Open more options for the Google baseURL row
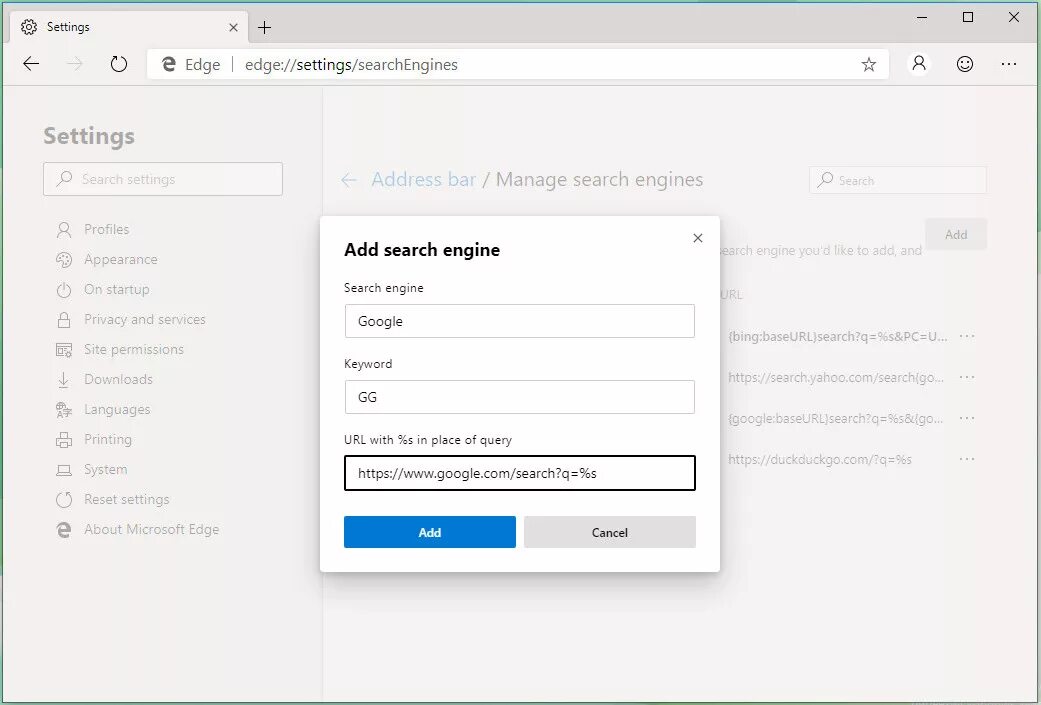The image size is (1041, 705). [x=967, y=418]
